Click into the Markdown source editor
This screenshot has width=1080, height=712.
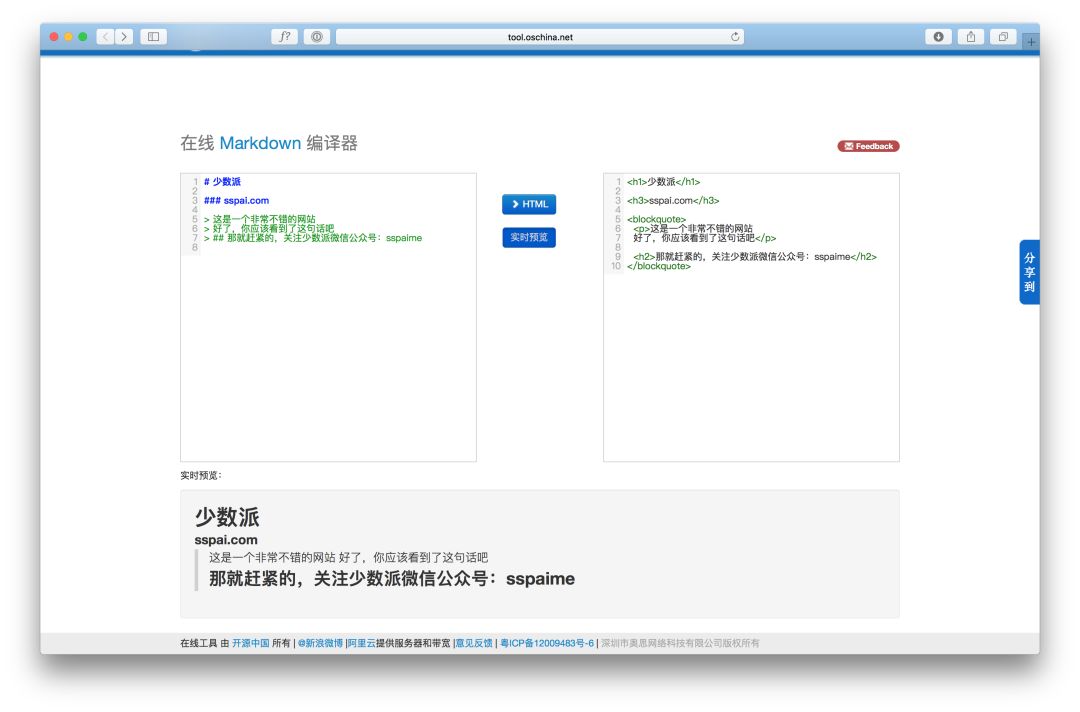click(x=329, y=317)
